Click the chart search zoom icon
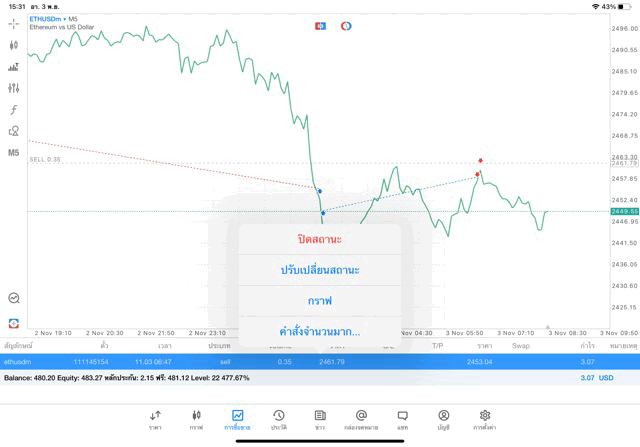 (13, 298)
